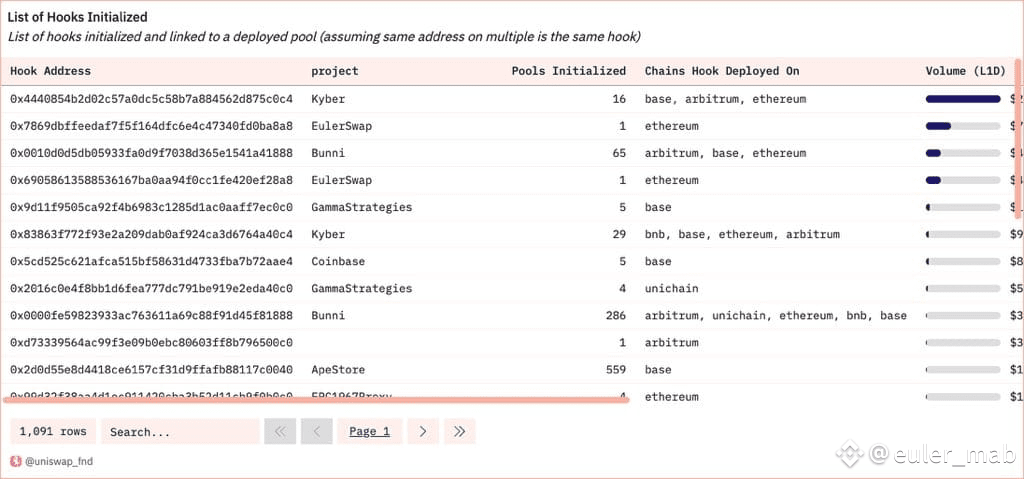Viewport: 1024px width, 479px height.
Task: Sort by Volume (L1D) column header
Action: (966, 71)
